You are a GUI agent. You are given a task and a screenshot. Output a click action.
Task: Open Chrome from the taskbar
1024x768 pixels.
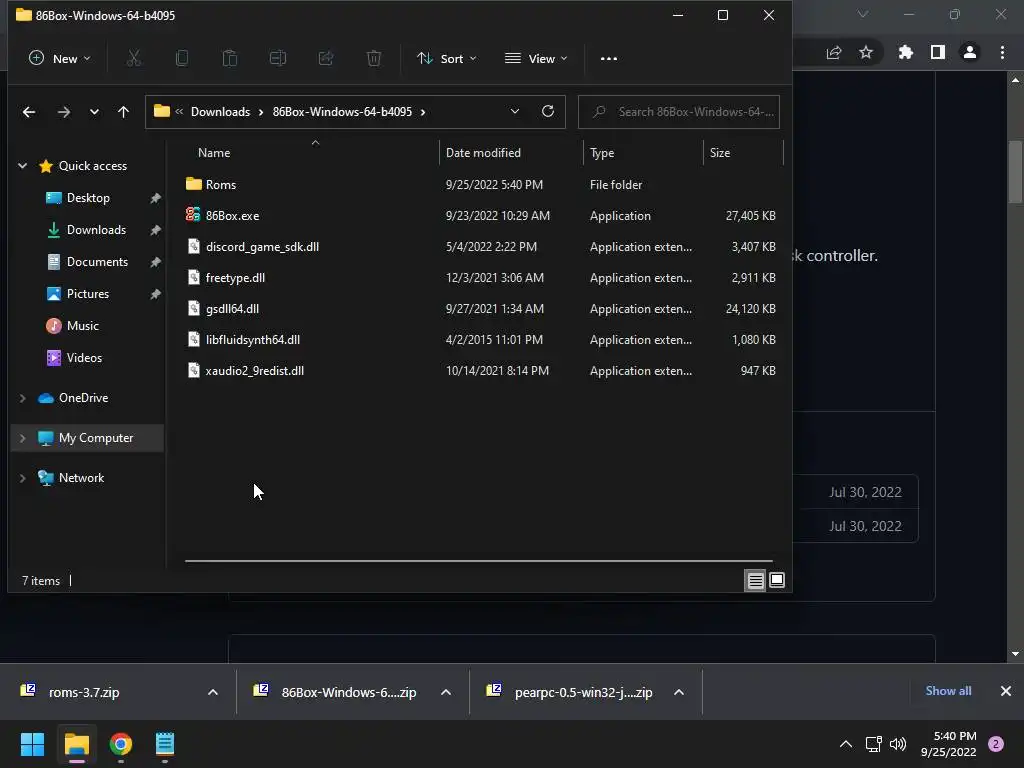[x=121, y=744]
